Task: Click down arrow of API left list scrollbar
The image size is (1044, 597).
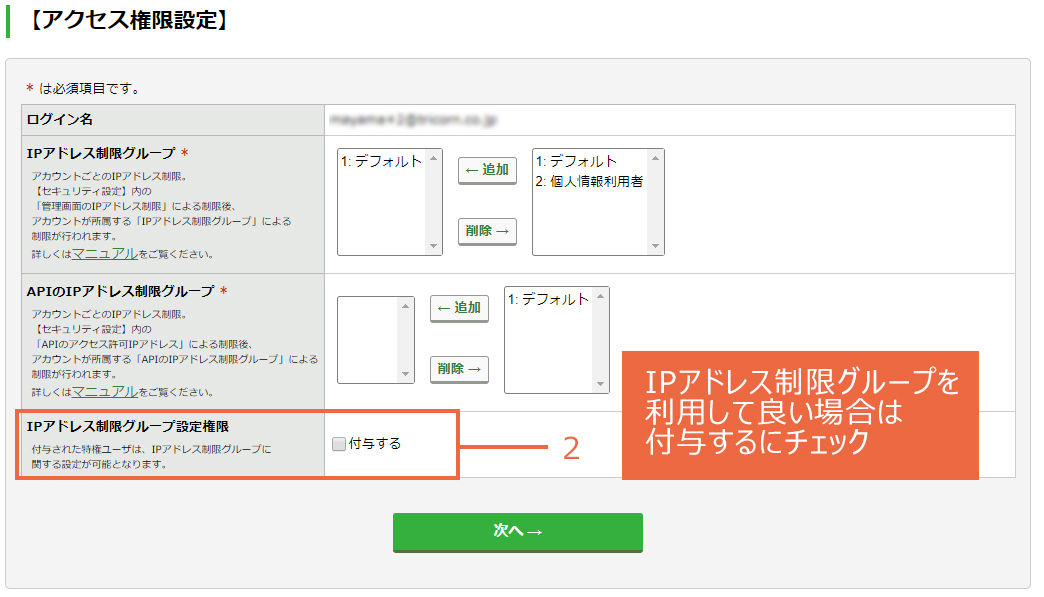Action: 405,374
